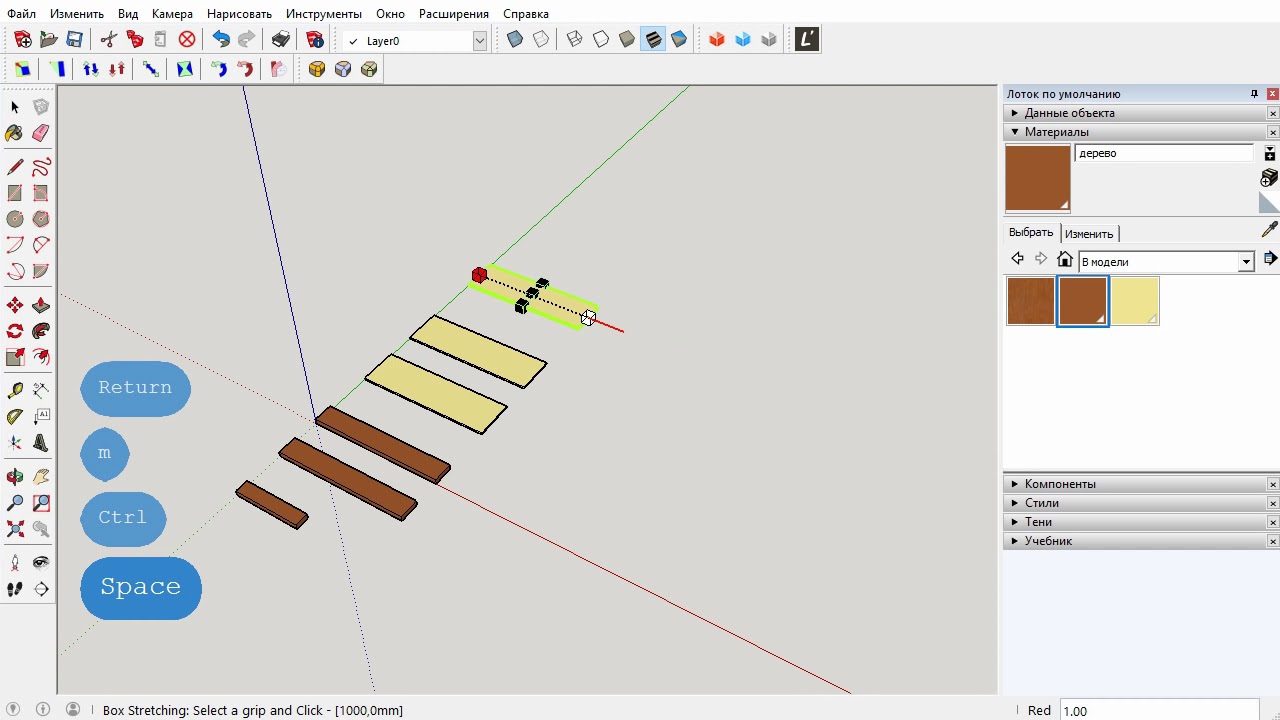Image resolution: width=1280 pixels, height=720 pixels.
Task: Click the Create Material icon
Action: pos(1269,177)
